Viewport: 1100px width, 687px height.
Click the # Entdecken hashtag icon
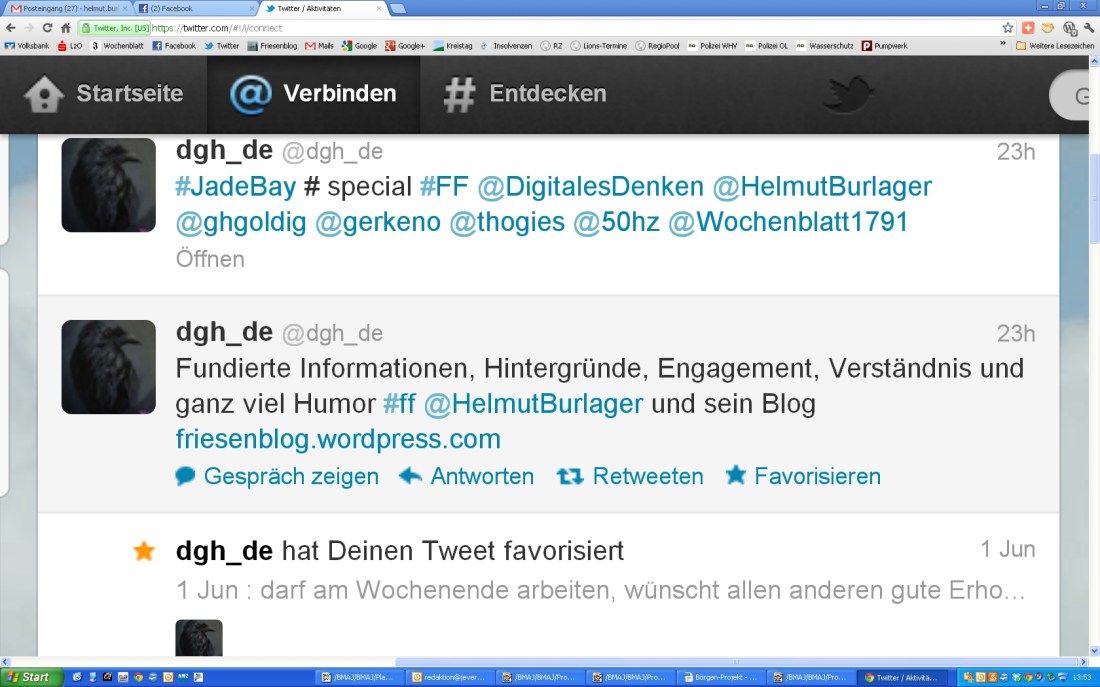point(459,95)
